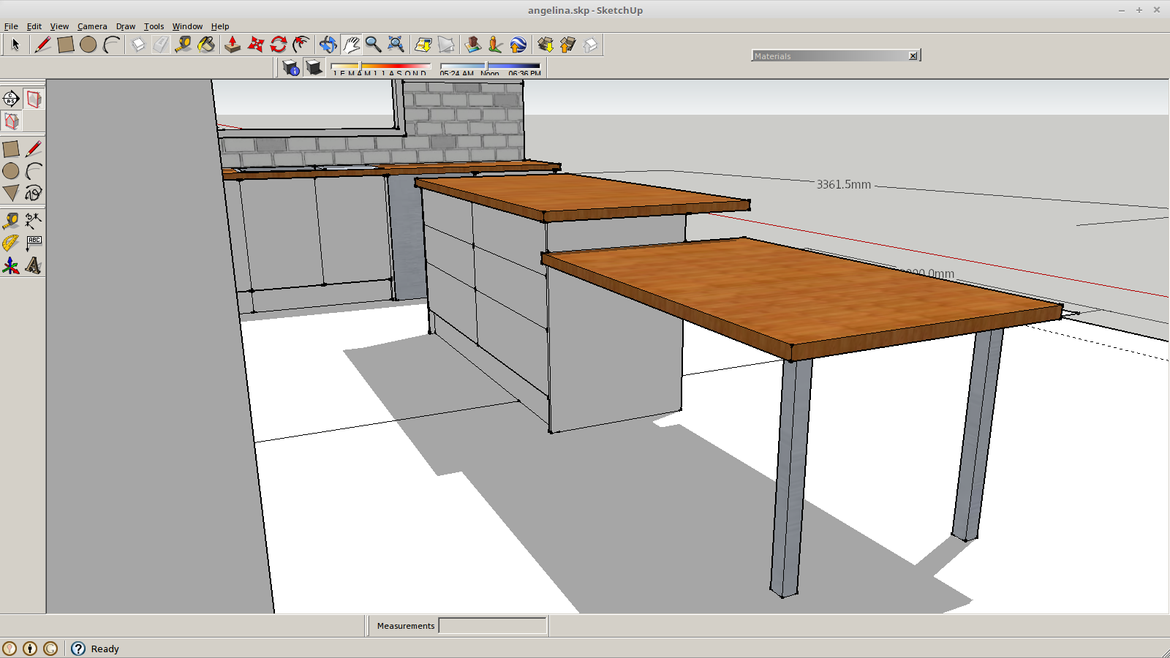1170x658 pixels.
Task: Pick the 3D Text tool
Action: [34, 266]
